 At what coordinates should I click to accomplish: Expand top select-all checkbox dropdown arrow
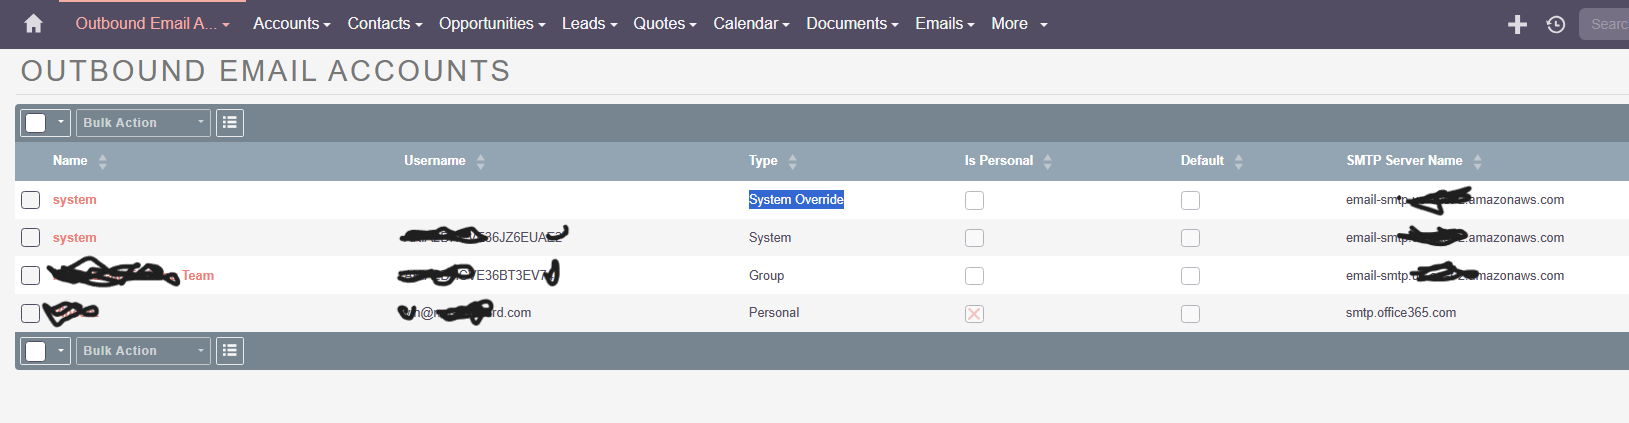60,123
